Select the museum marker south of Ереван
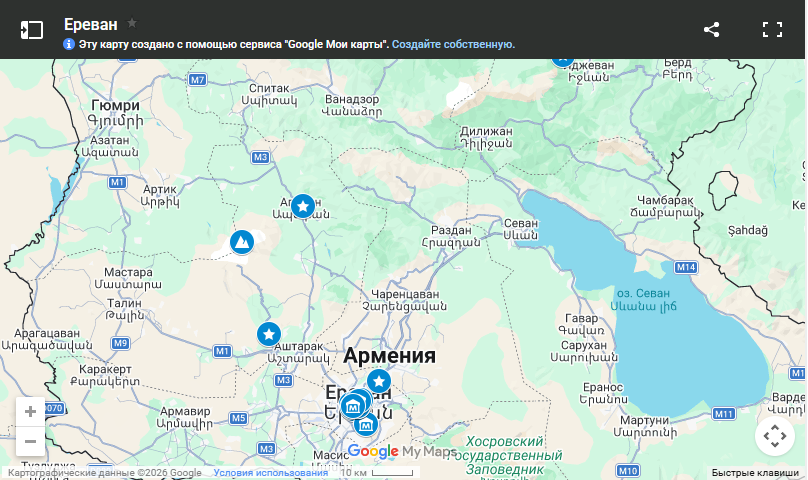The height and width of the screenshot is (480, 808). click(x=365, y=425)
